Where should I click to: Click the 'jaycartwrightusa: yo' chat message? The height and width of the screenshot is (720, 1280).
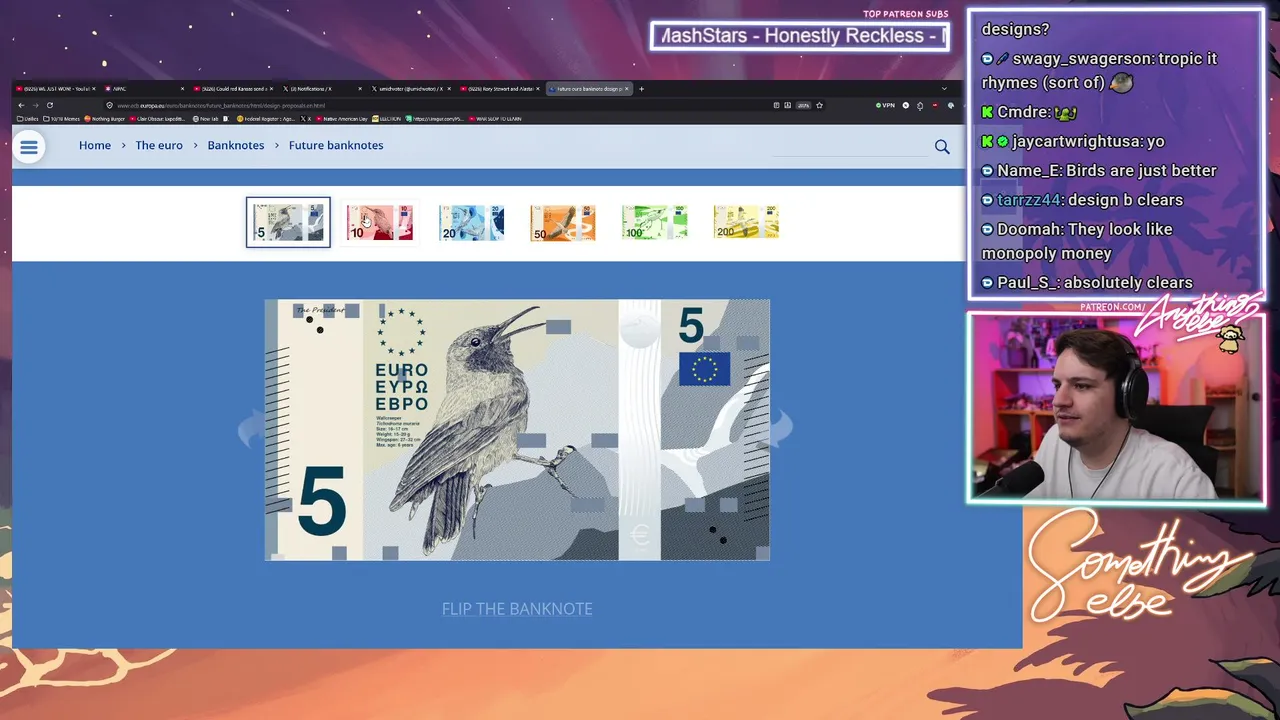pos(1073,142)
